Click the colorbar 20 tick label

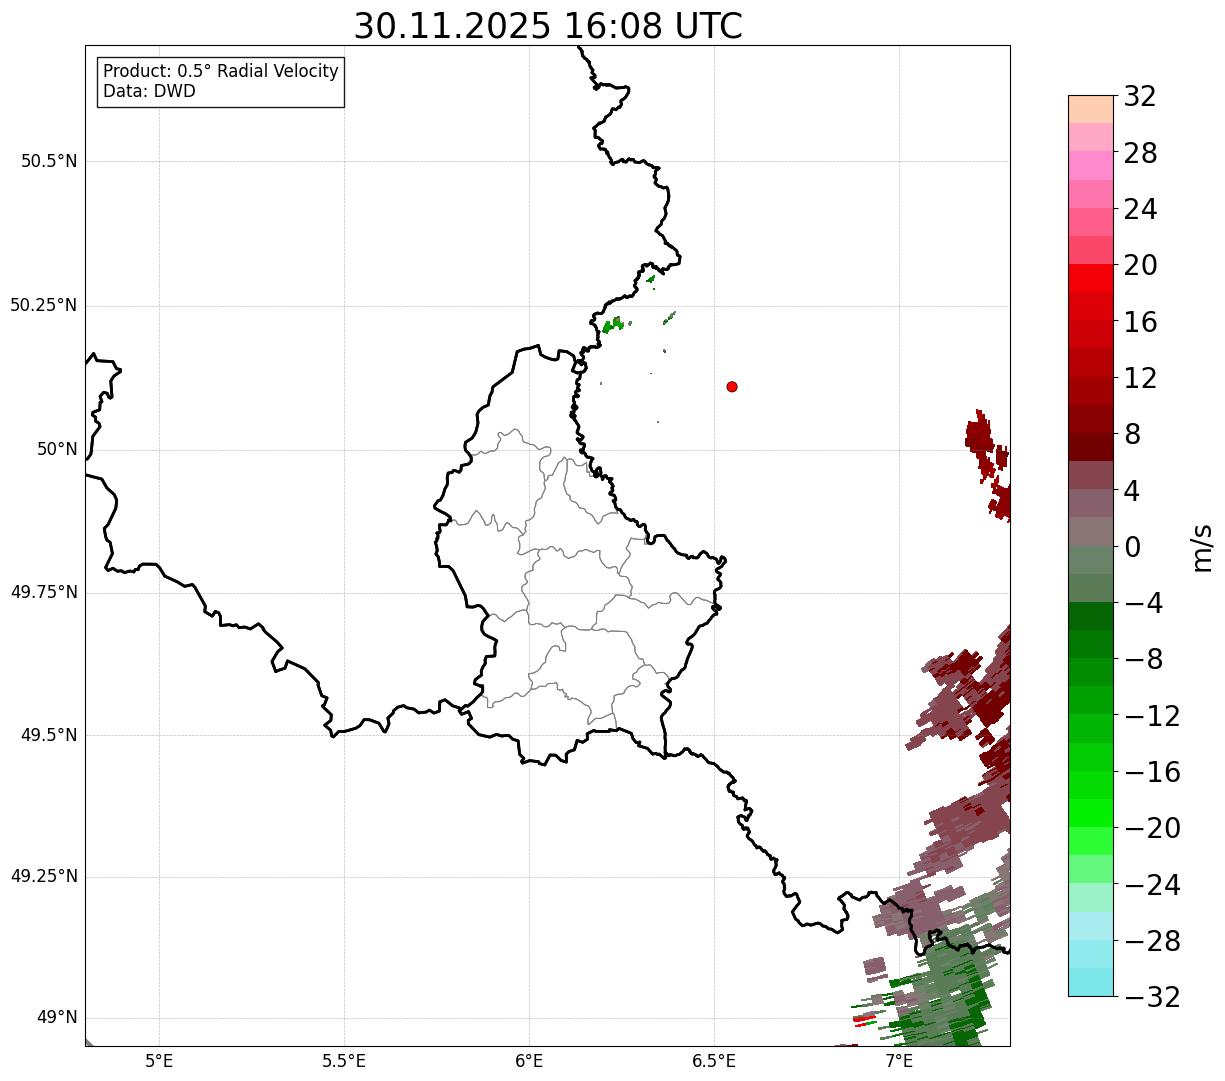coord(1140,265)
